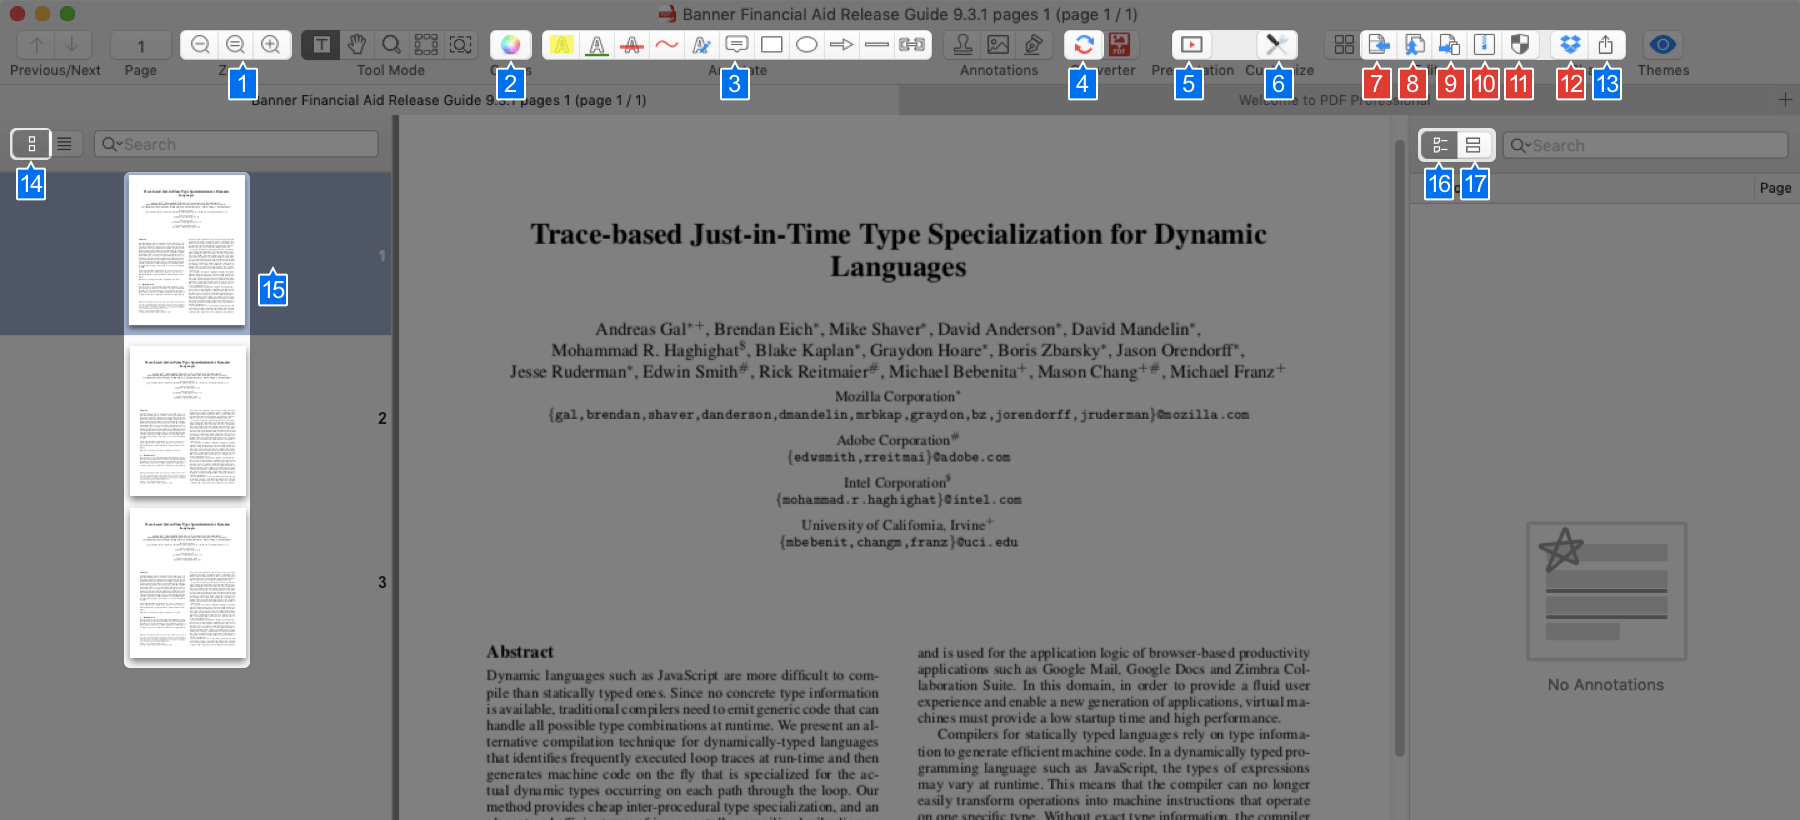Image resolution: width=1800 pixels, height=820 pixels.
Task: Click the red PDF converter icon
Action: tap(1119, 45)
